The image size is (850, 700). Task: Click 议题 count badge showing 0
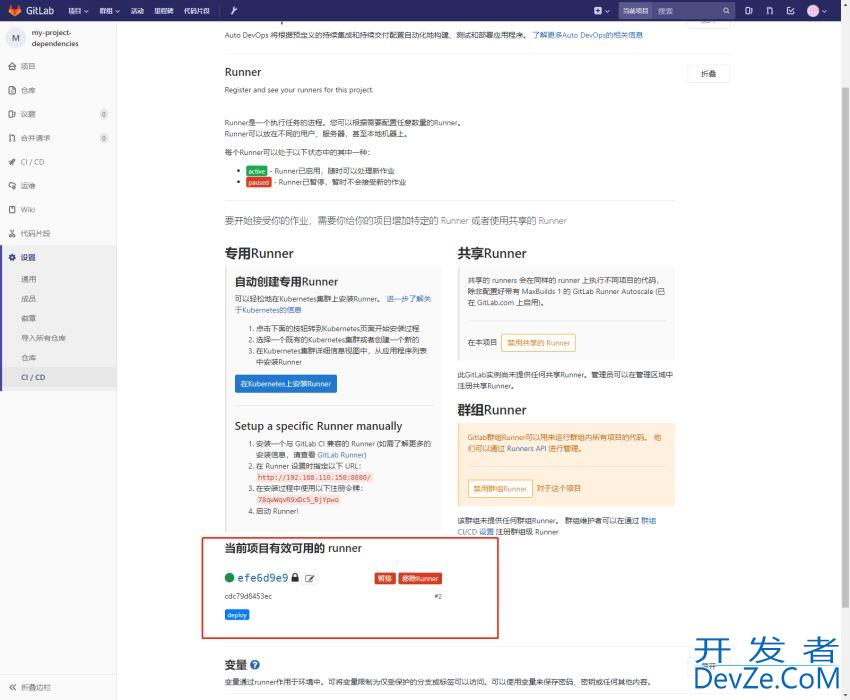104,114
